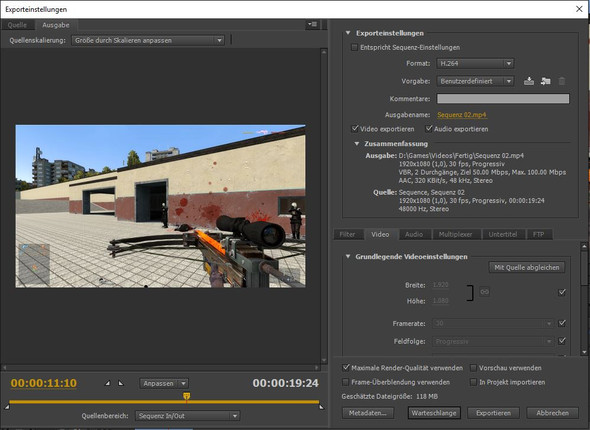The width and height of the screenshot is (590, 430).
Task: Switch to the Ausgabe tab
Action: pyautogui.click(x=56, y=25)
